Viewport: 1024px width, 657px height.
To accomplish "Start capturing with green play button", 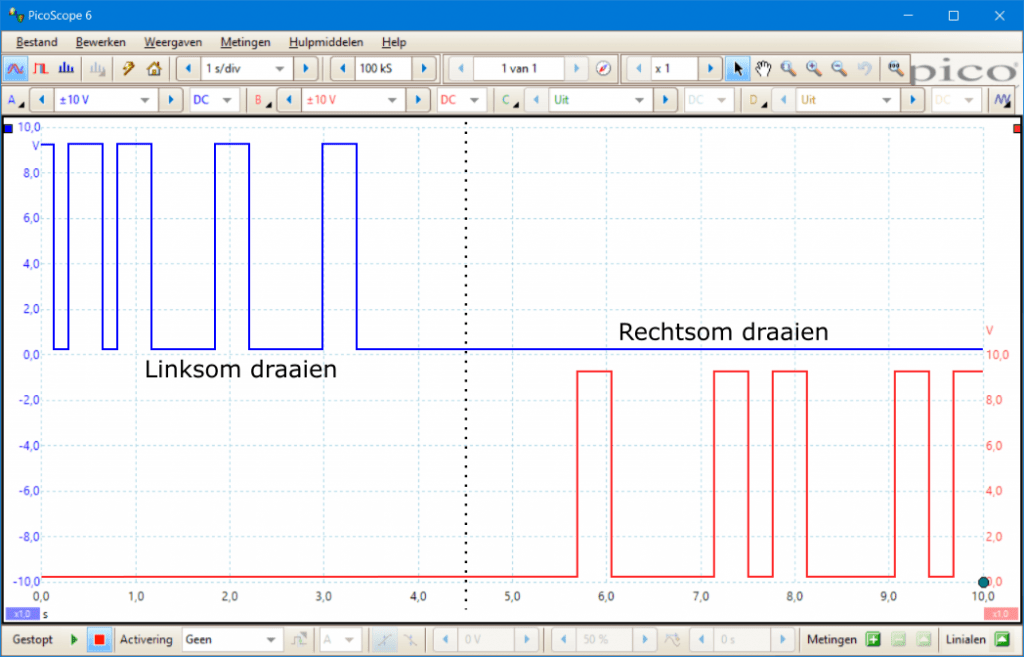I will tap(74, 639).
